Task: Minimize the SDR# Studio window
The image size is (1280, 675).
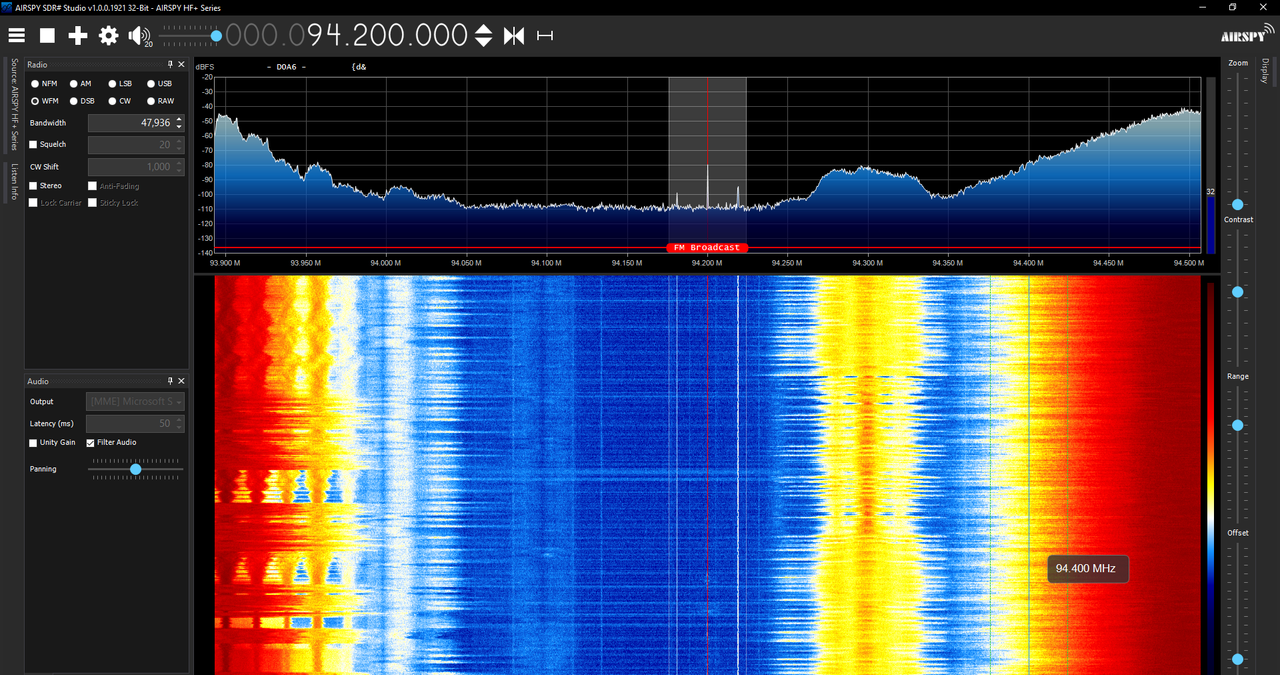Action: point(1205,7)
